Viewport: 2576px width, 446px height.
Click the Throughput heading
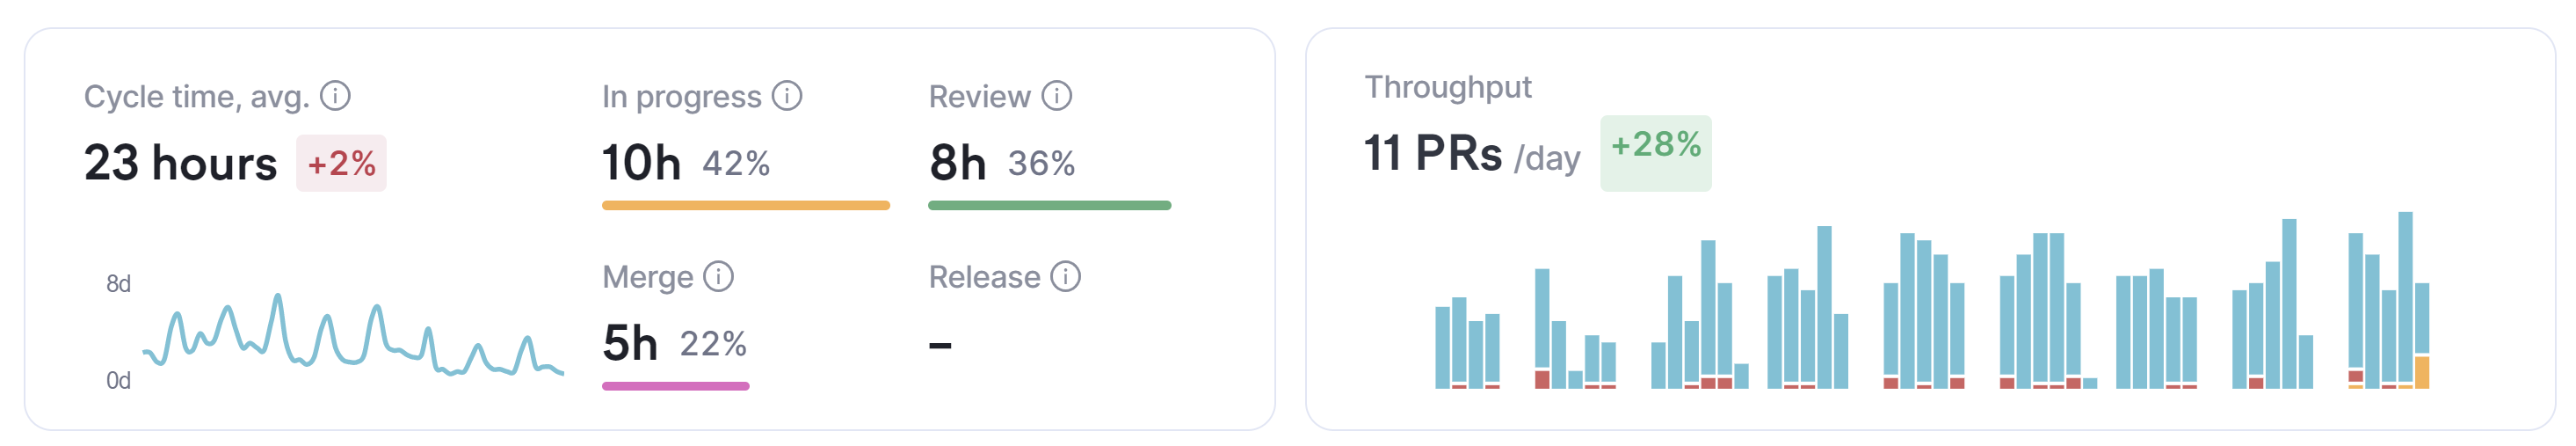pyautogui.click(x=1447, y=87)
